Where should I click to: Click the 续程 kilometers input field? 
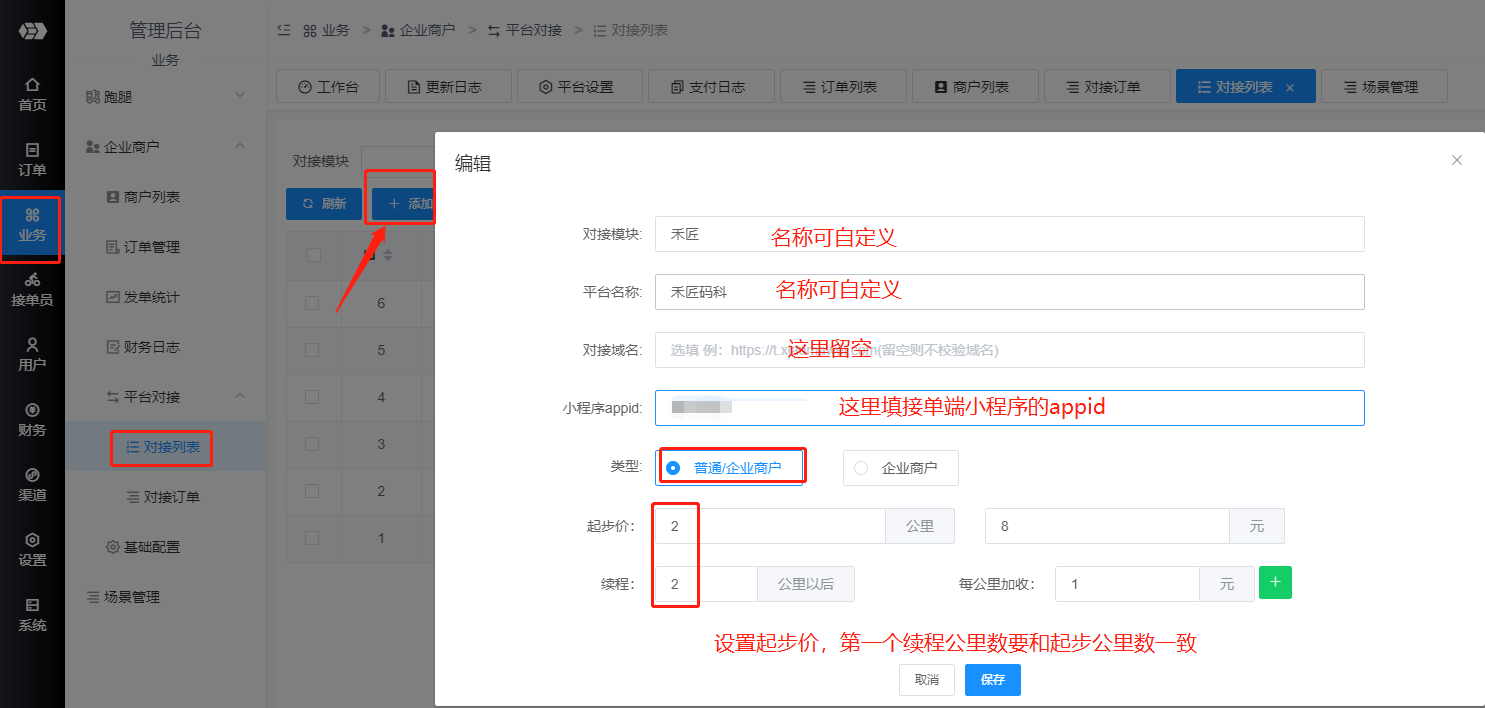(x=706, y=584)
